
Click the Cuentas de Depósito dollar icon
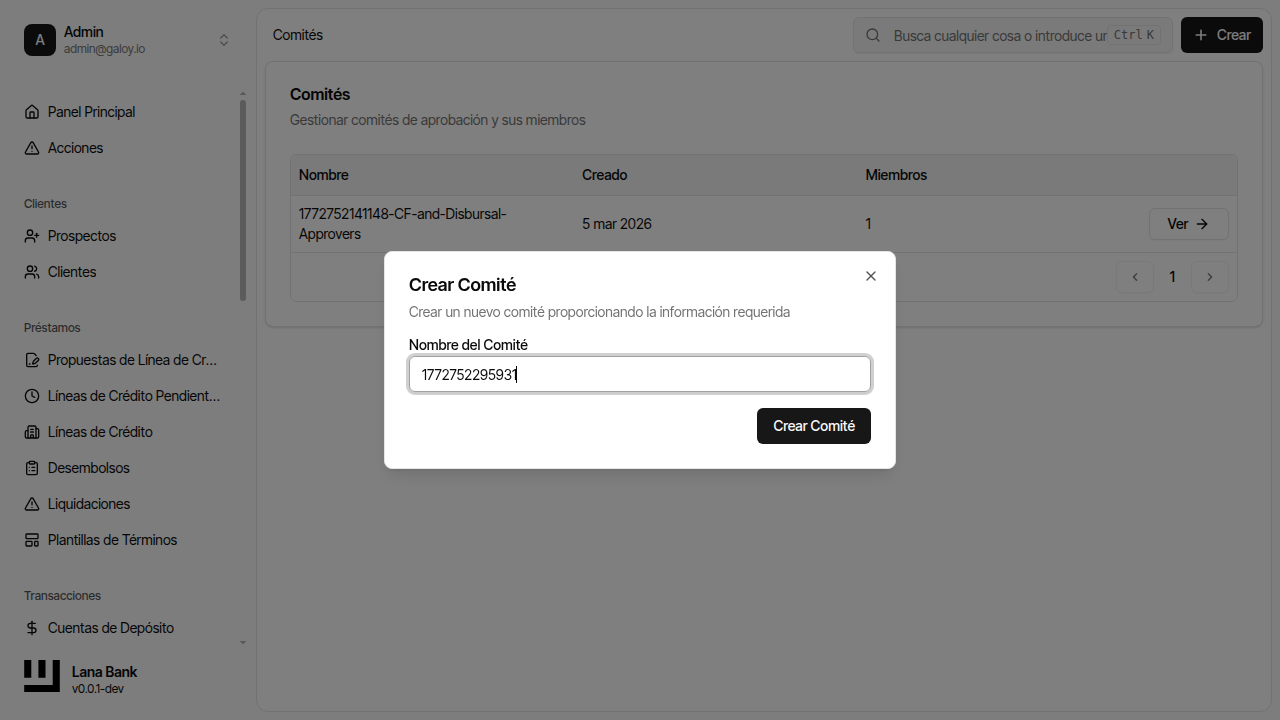32,628
